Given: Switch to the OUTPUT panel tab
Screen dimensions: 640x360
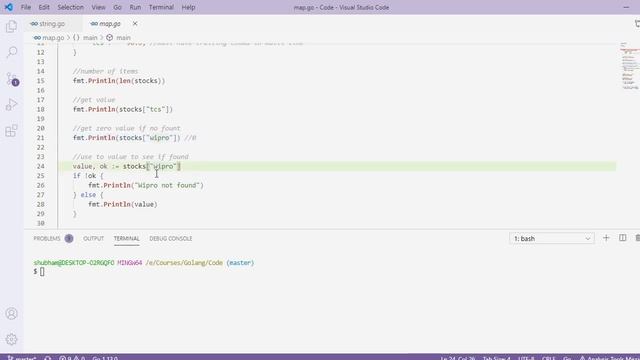Looking at the screenshot, I should [x=93, y=238].
